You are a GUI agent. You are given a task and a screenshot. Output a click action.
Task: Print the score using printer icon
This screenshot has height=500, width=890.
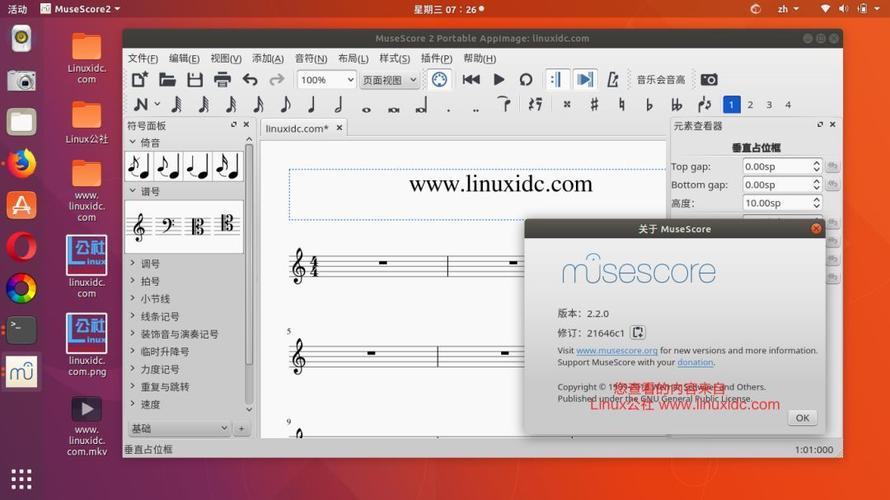point(222,79)
